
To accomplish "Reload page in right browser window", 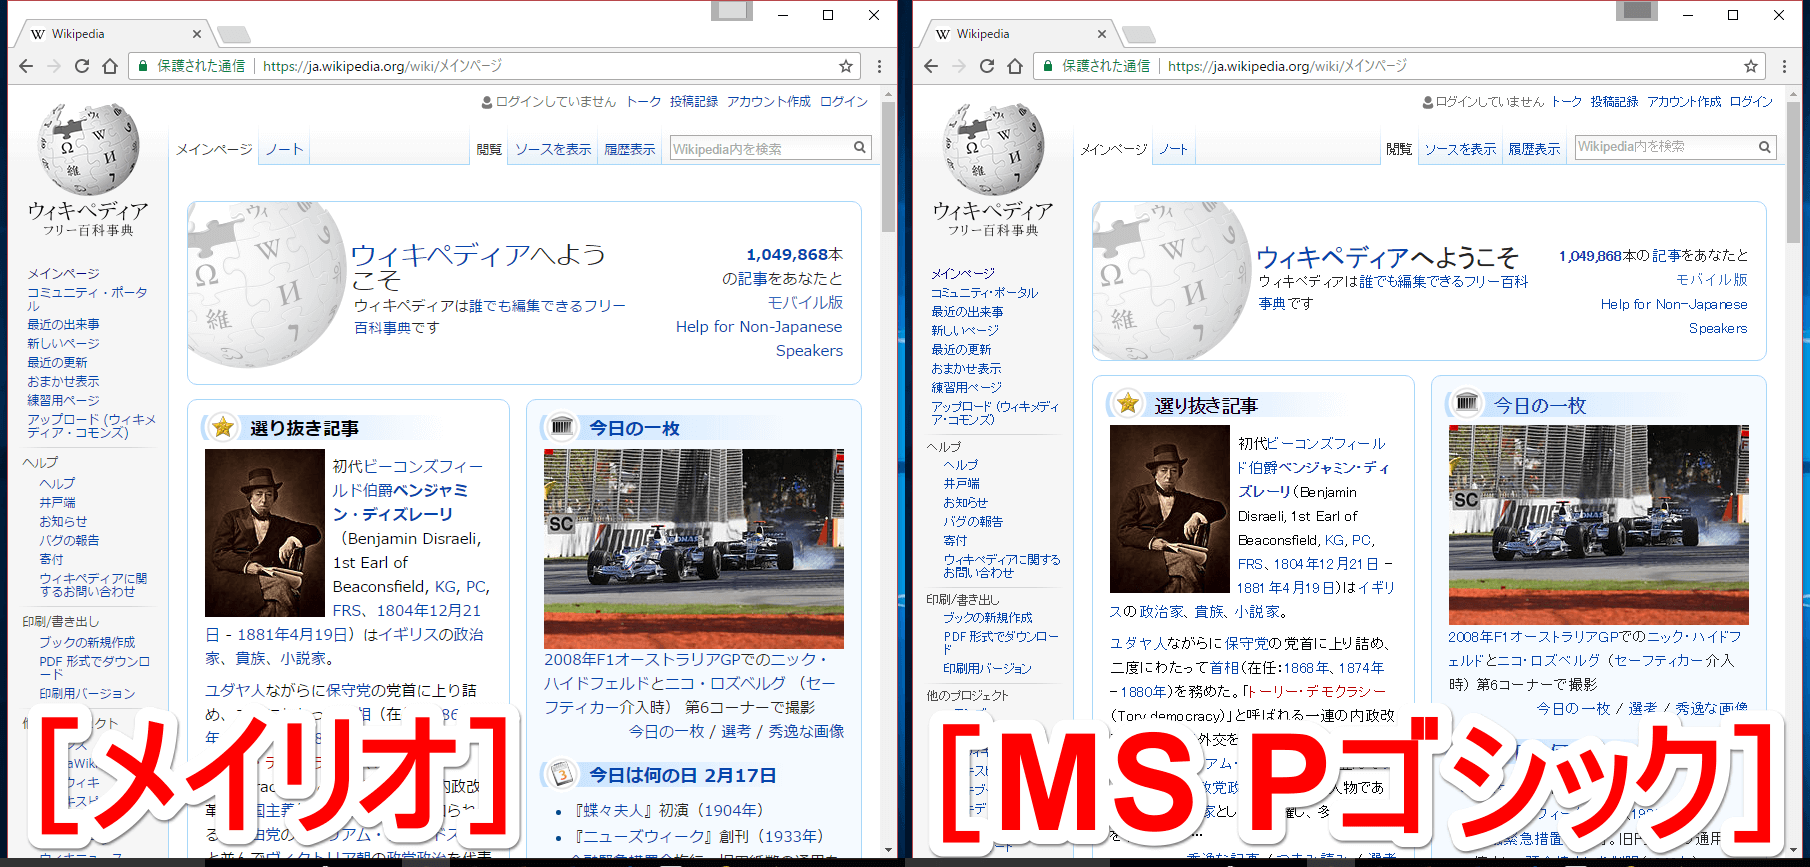I will pyautogui.click(x=987, y=66).
